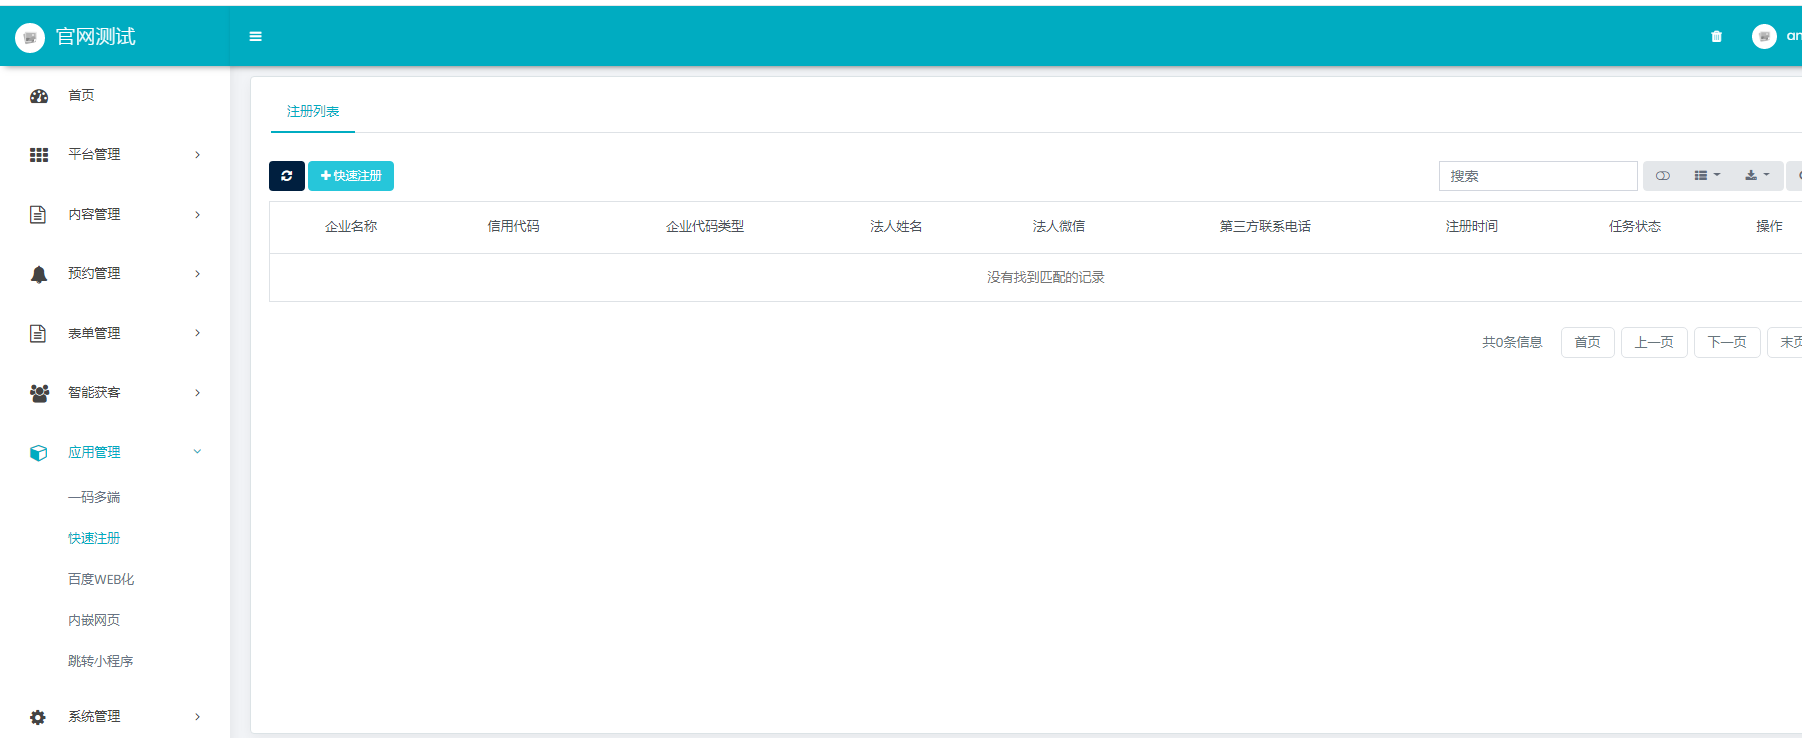The image size is (1802, 738).
Task: Expand the 内容管理 menu chevron
Action: click(x=197, y=215)
